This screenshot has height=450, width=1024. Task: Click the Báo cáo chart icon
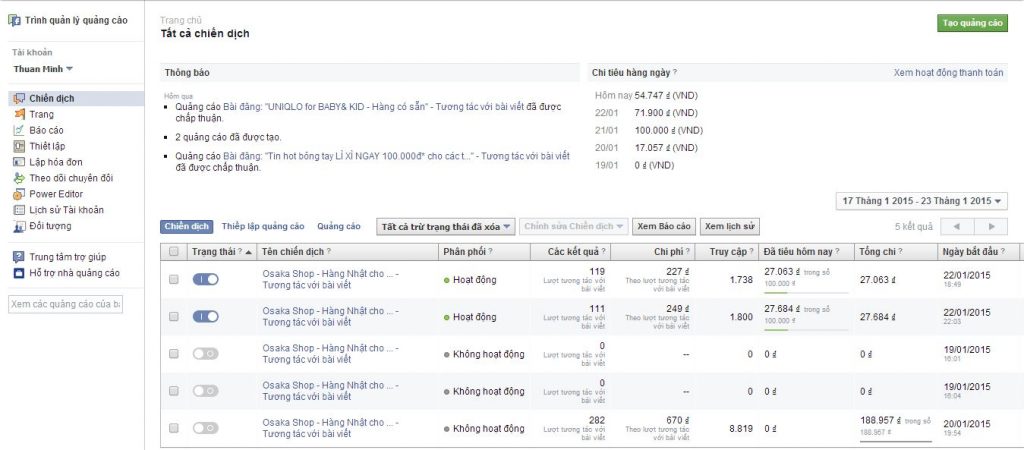click(x=19, y=130)
